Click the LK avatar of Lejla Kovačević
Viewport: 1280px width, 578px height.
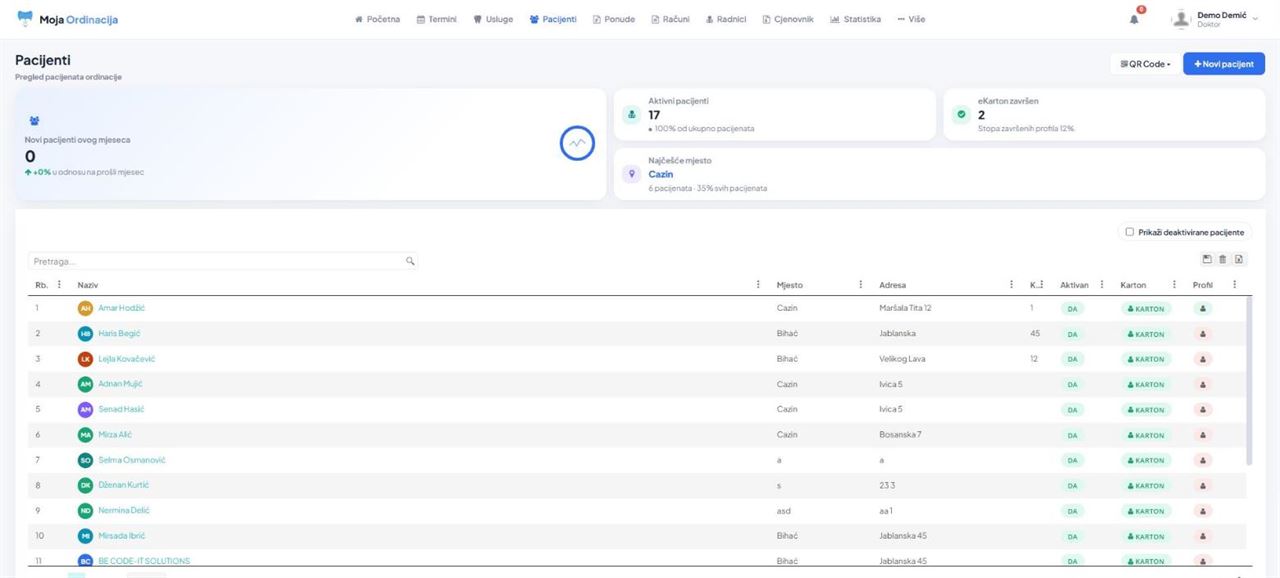[85, 359]
